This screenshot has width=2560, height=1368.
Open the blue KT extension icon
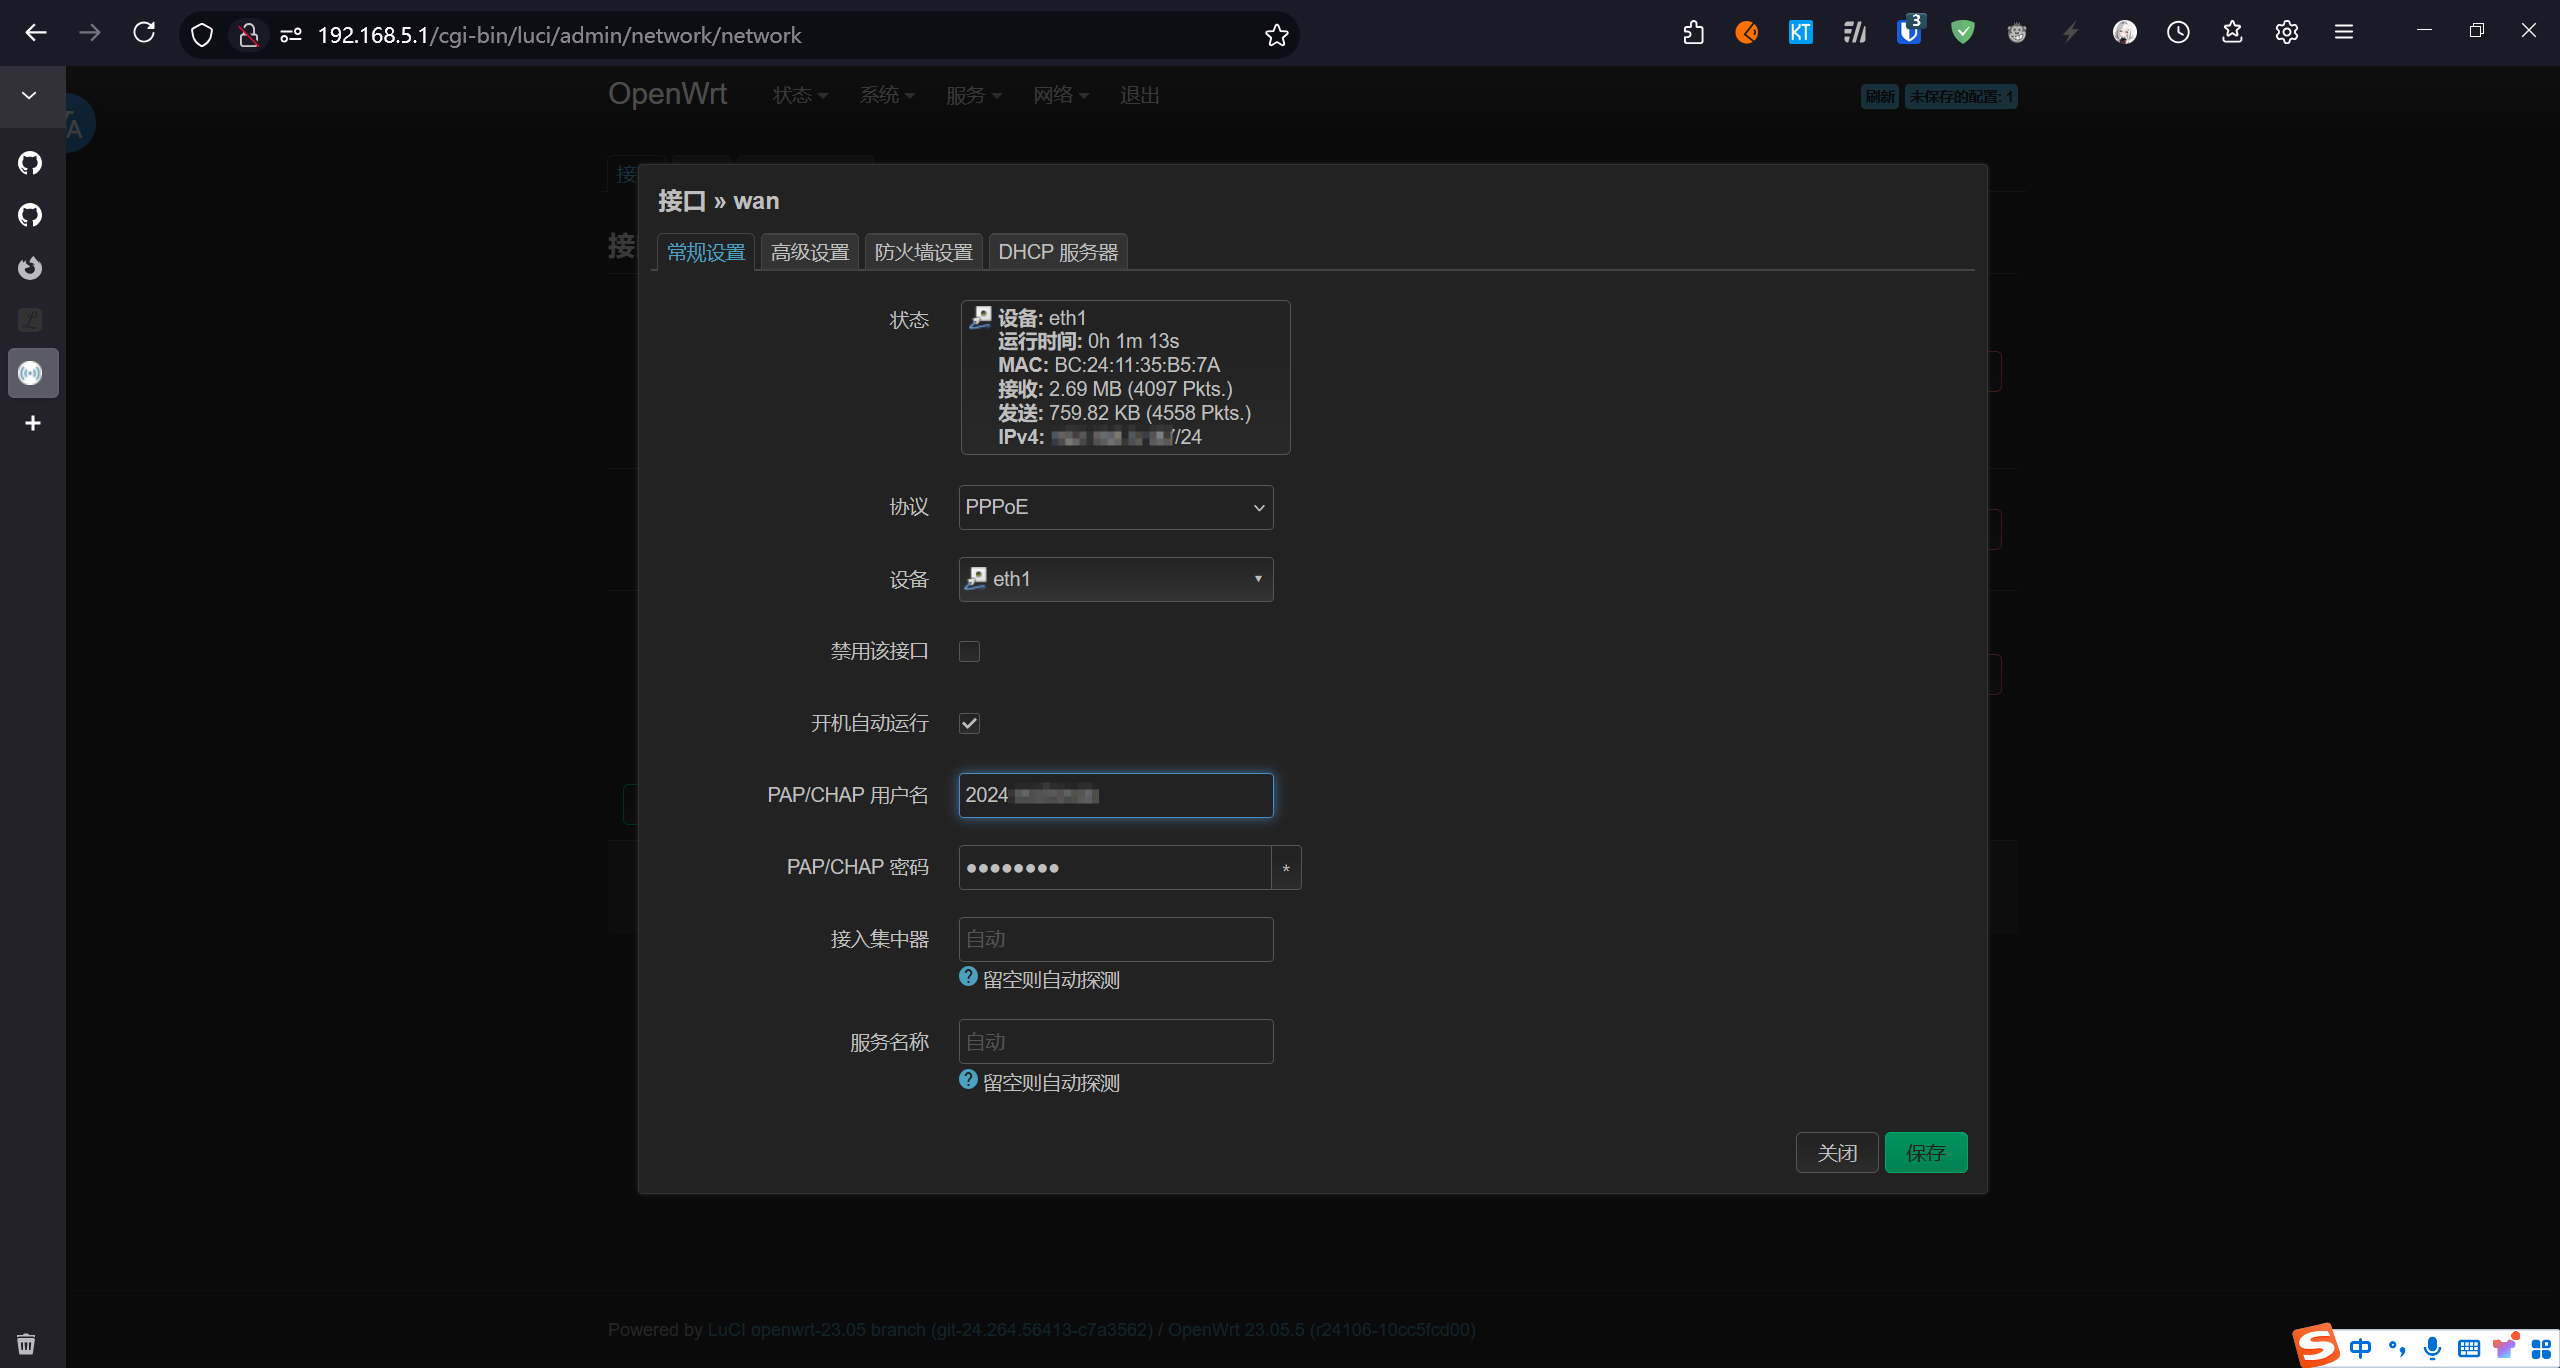tap(1801, 33)
